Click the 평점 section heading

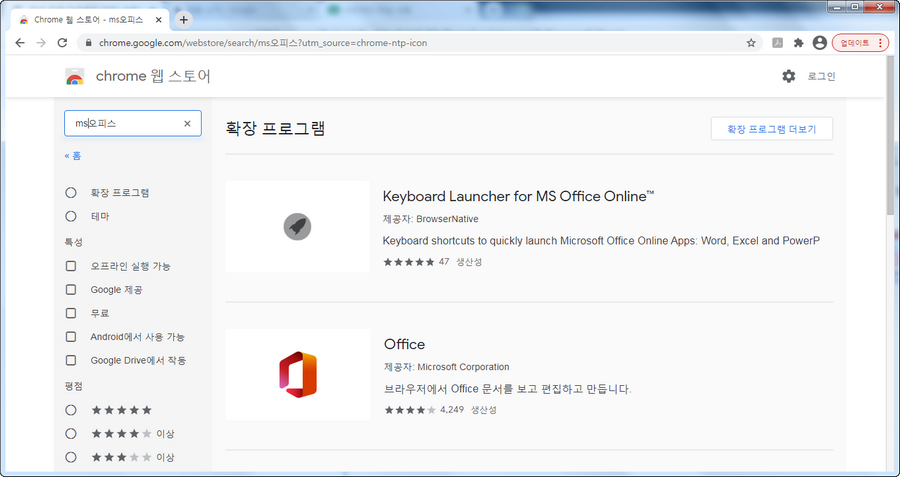[73, 386]
